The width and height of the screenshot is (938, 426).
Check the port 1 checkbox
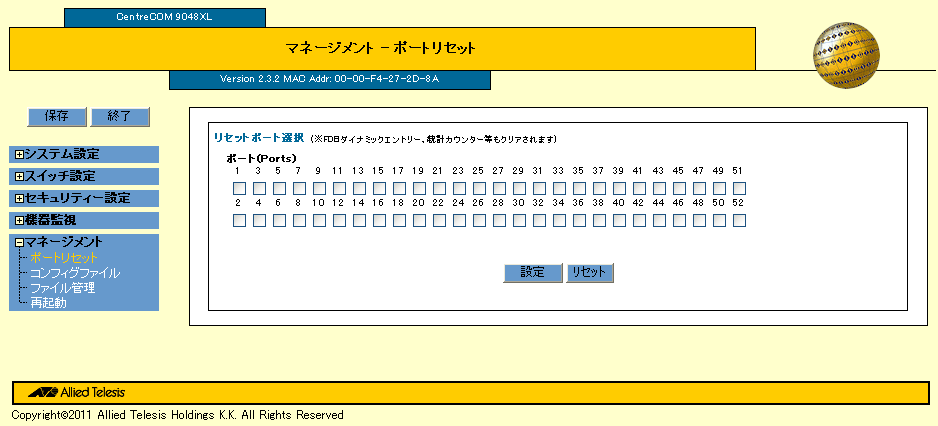tap(239, 188)
